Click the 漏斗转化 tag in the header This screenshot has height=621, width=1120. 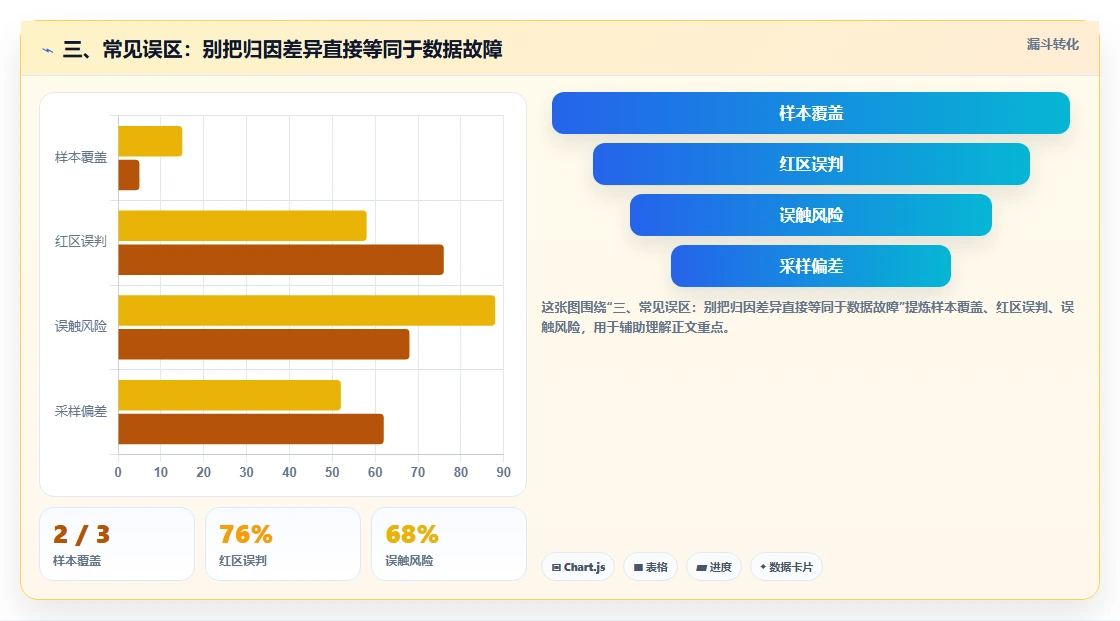[x=1052, y=44]
